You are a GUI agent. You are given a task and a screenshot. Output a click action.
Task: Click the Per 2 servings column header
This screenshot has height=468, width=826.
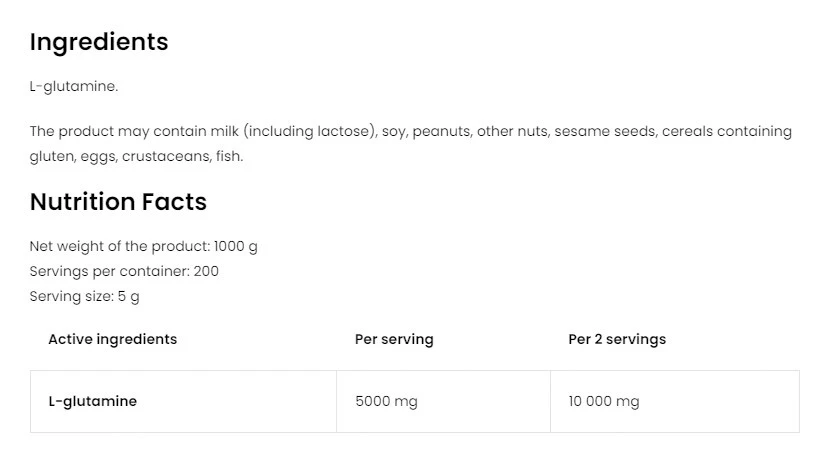point(617,339)
